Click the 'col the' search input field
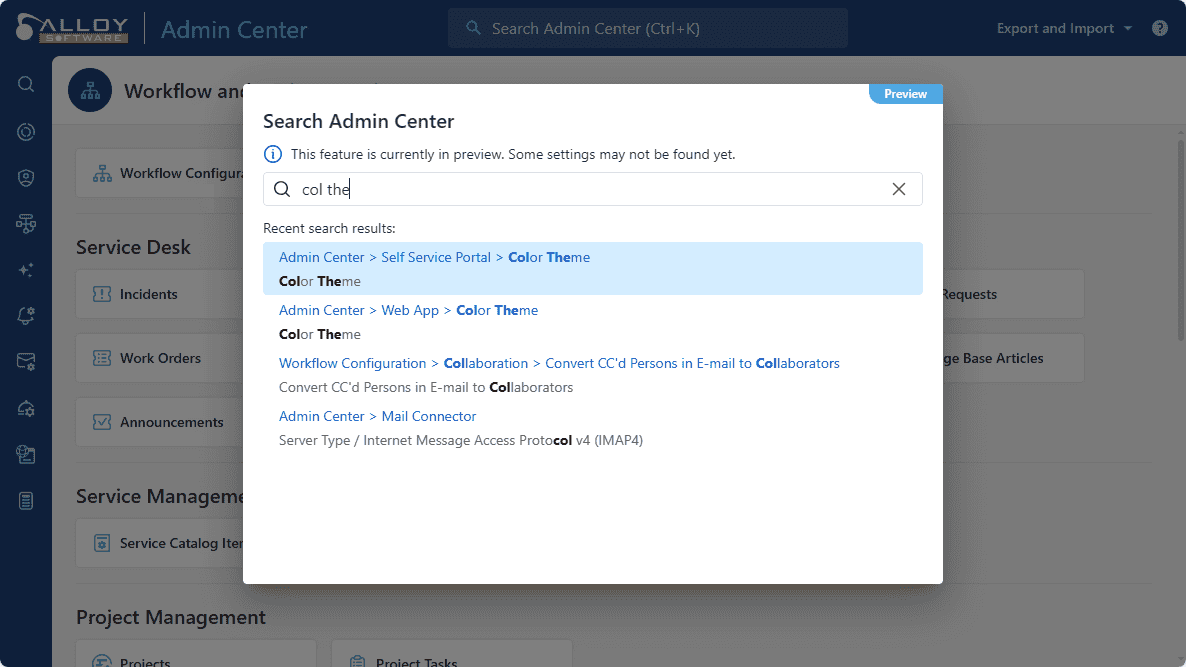1186x667 pixels. click(590, 189)
